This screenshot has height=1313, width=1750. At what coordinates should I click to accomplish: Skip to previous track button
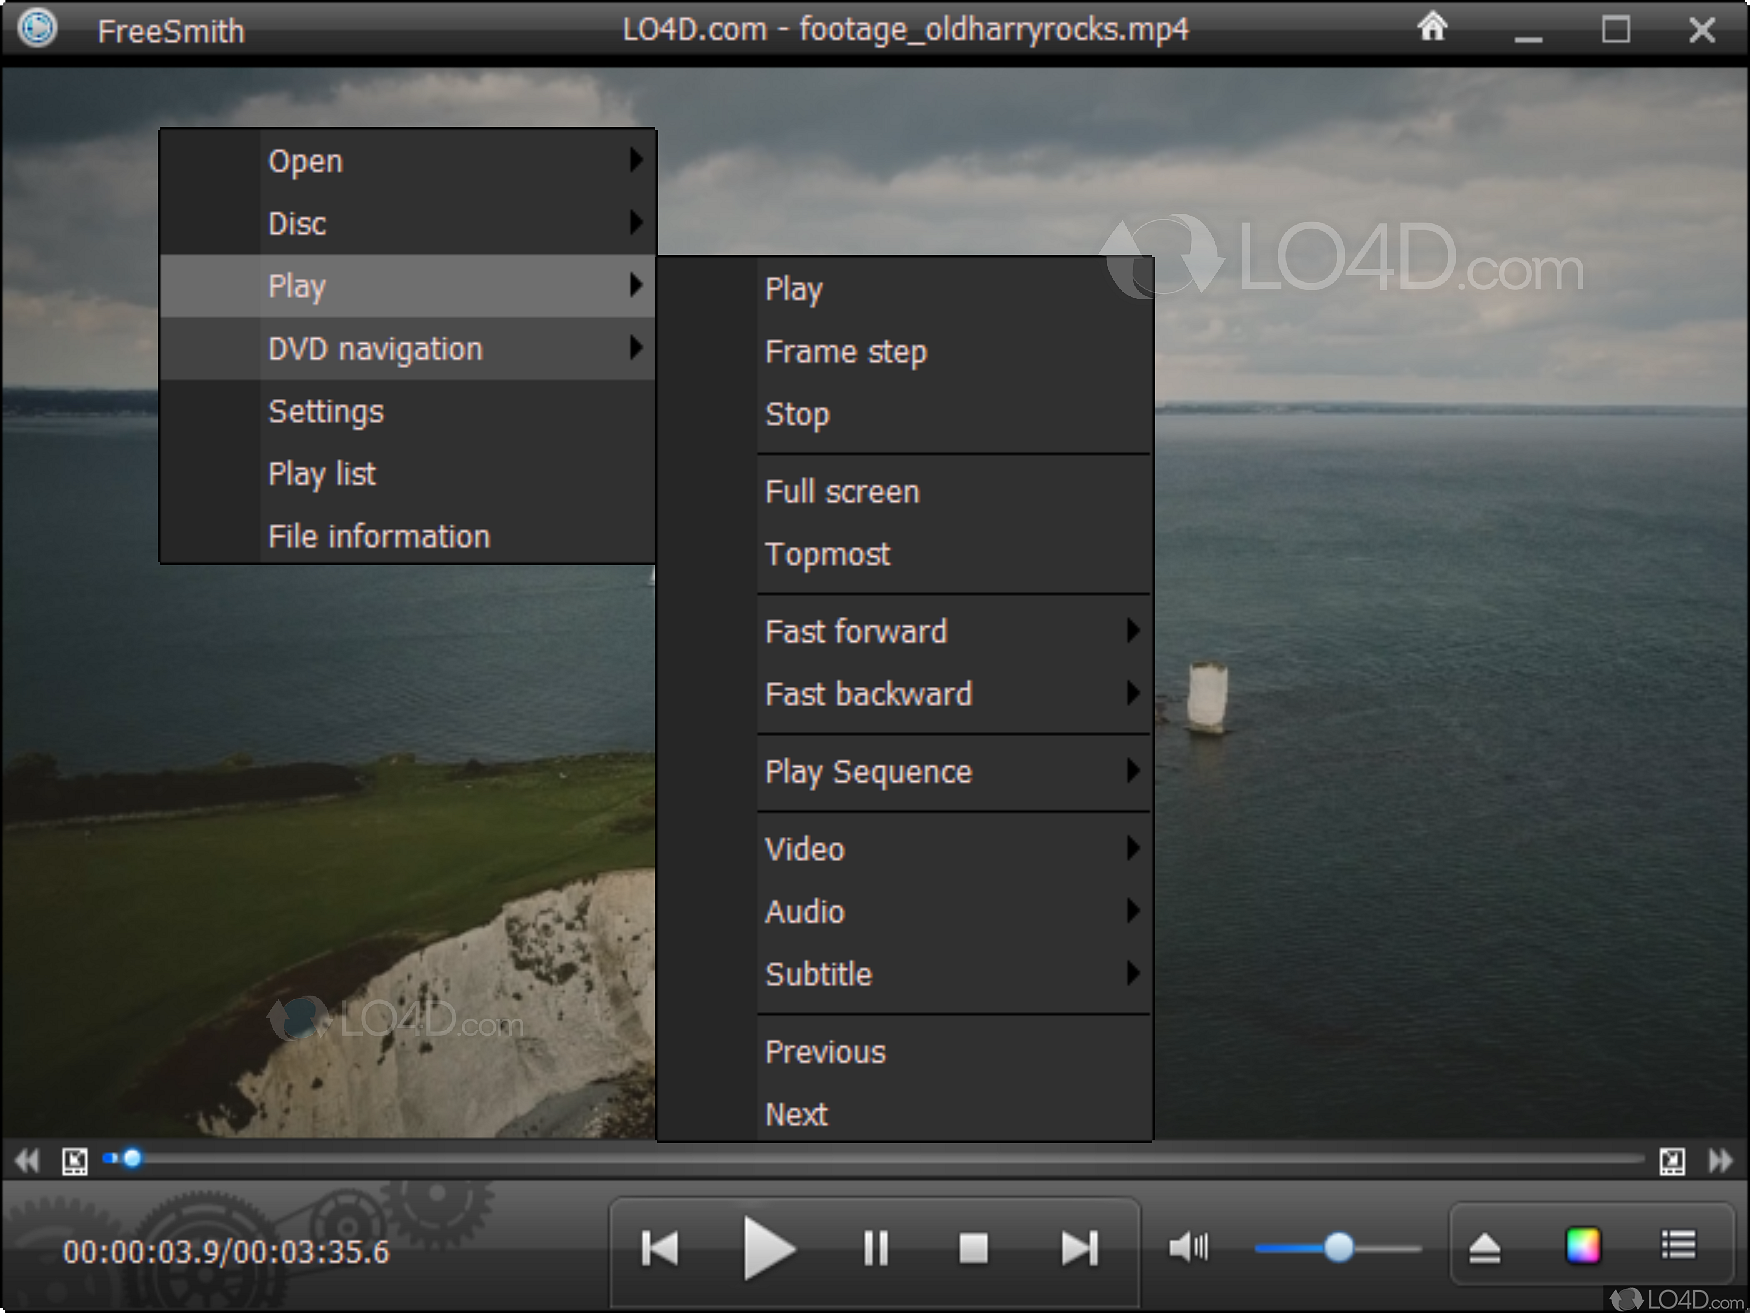[x=660, y=1248]
